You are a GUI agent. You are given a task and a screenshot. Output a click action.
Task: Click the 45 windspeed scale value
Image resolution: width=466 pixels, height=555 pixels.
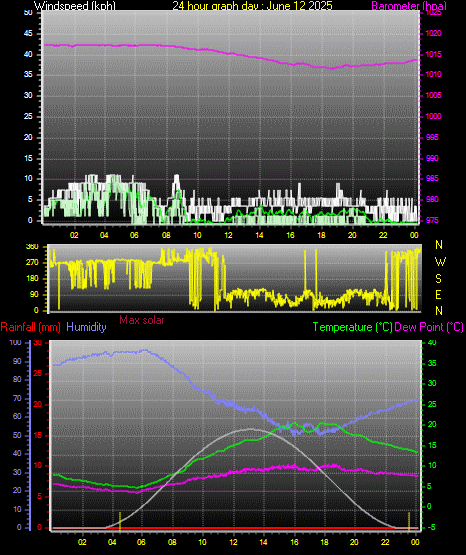point(28,34)
